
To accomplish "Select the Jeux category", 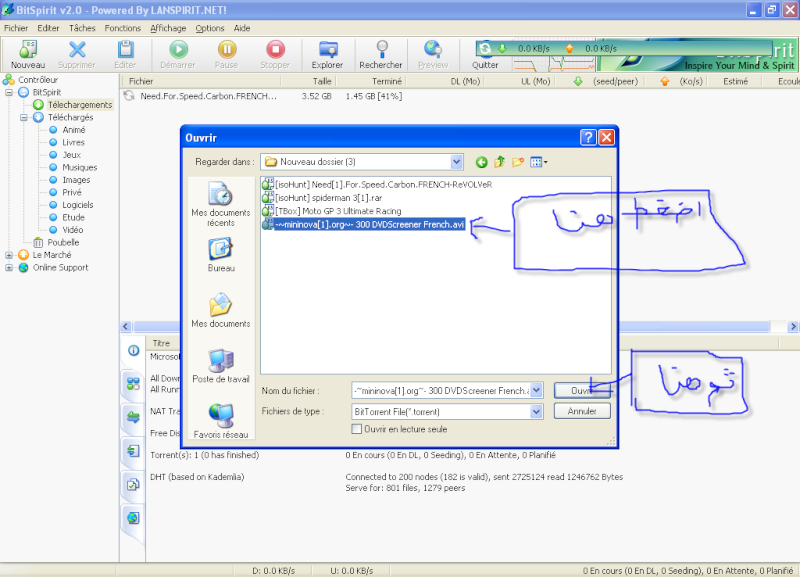I will tap(71, 155).
